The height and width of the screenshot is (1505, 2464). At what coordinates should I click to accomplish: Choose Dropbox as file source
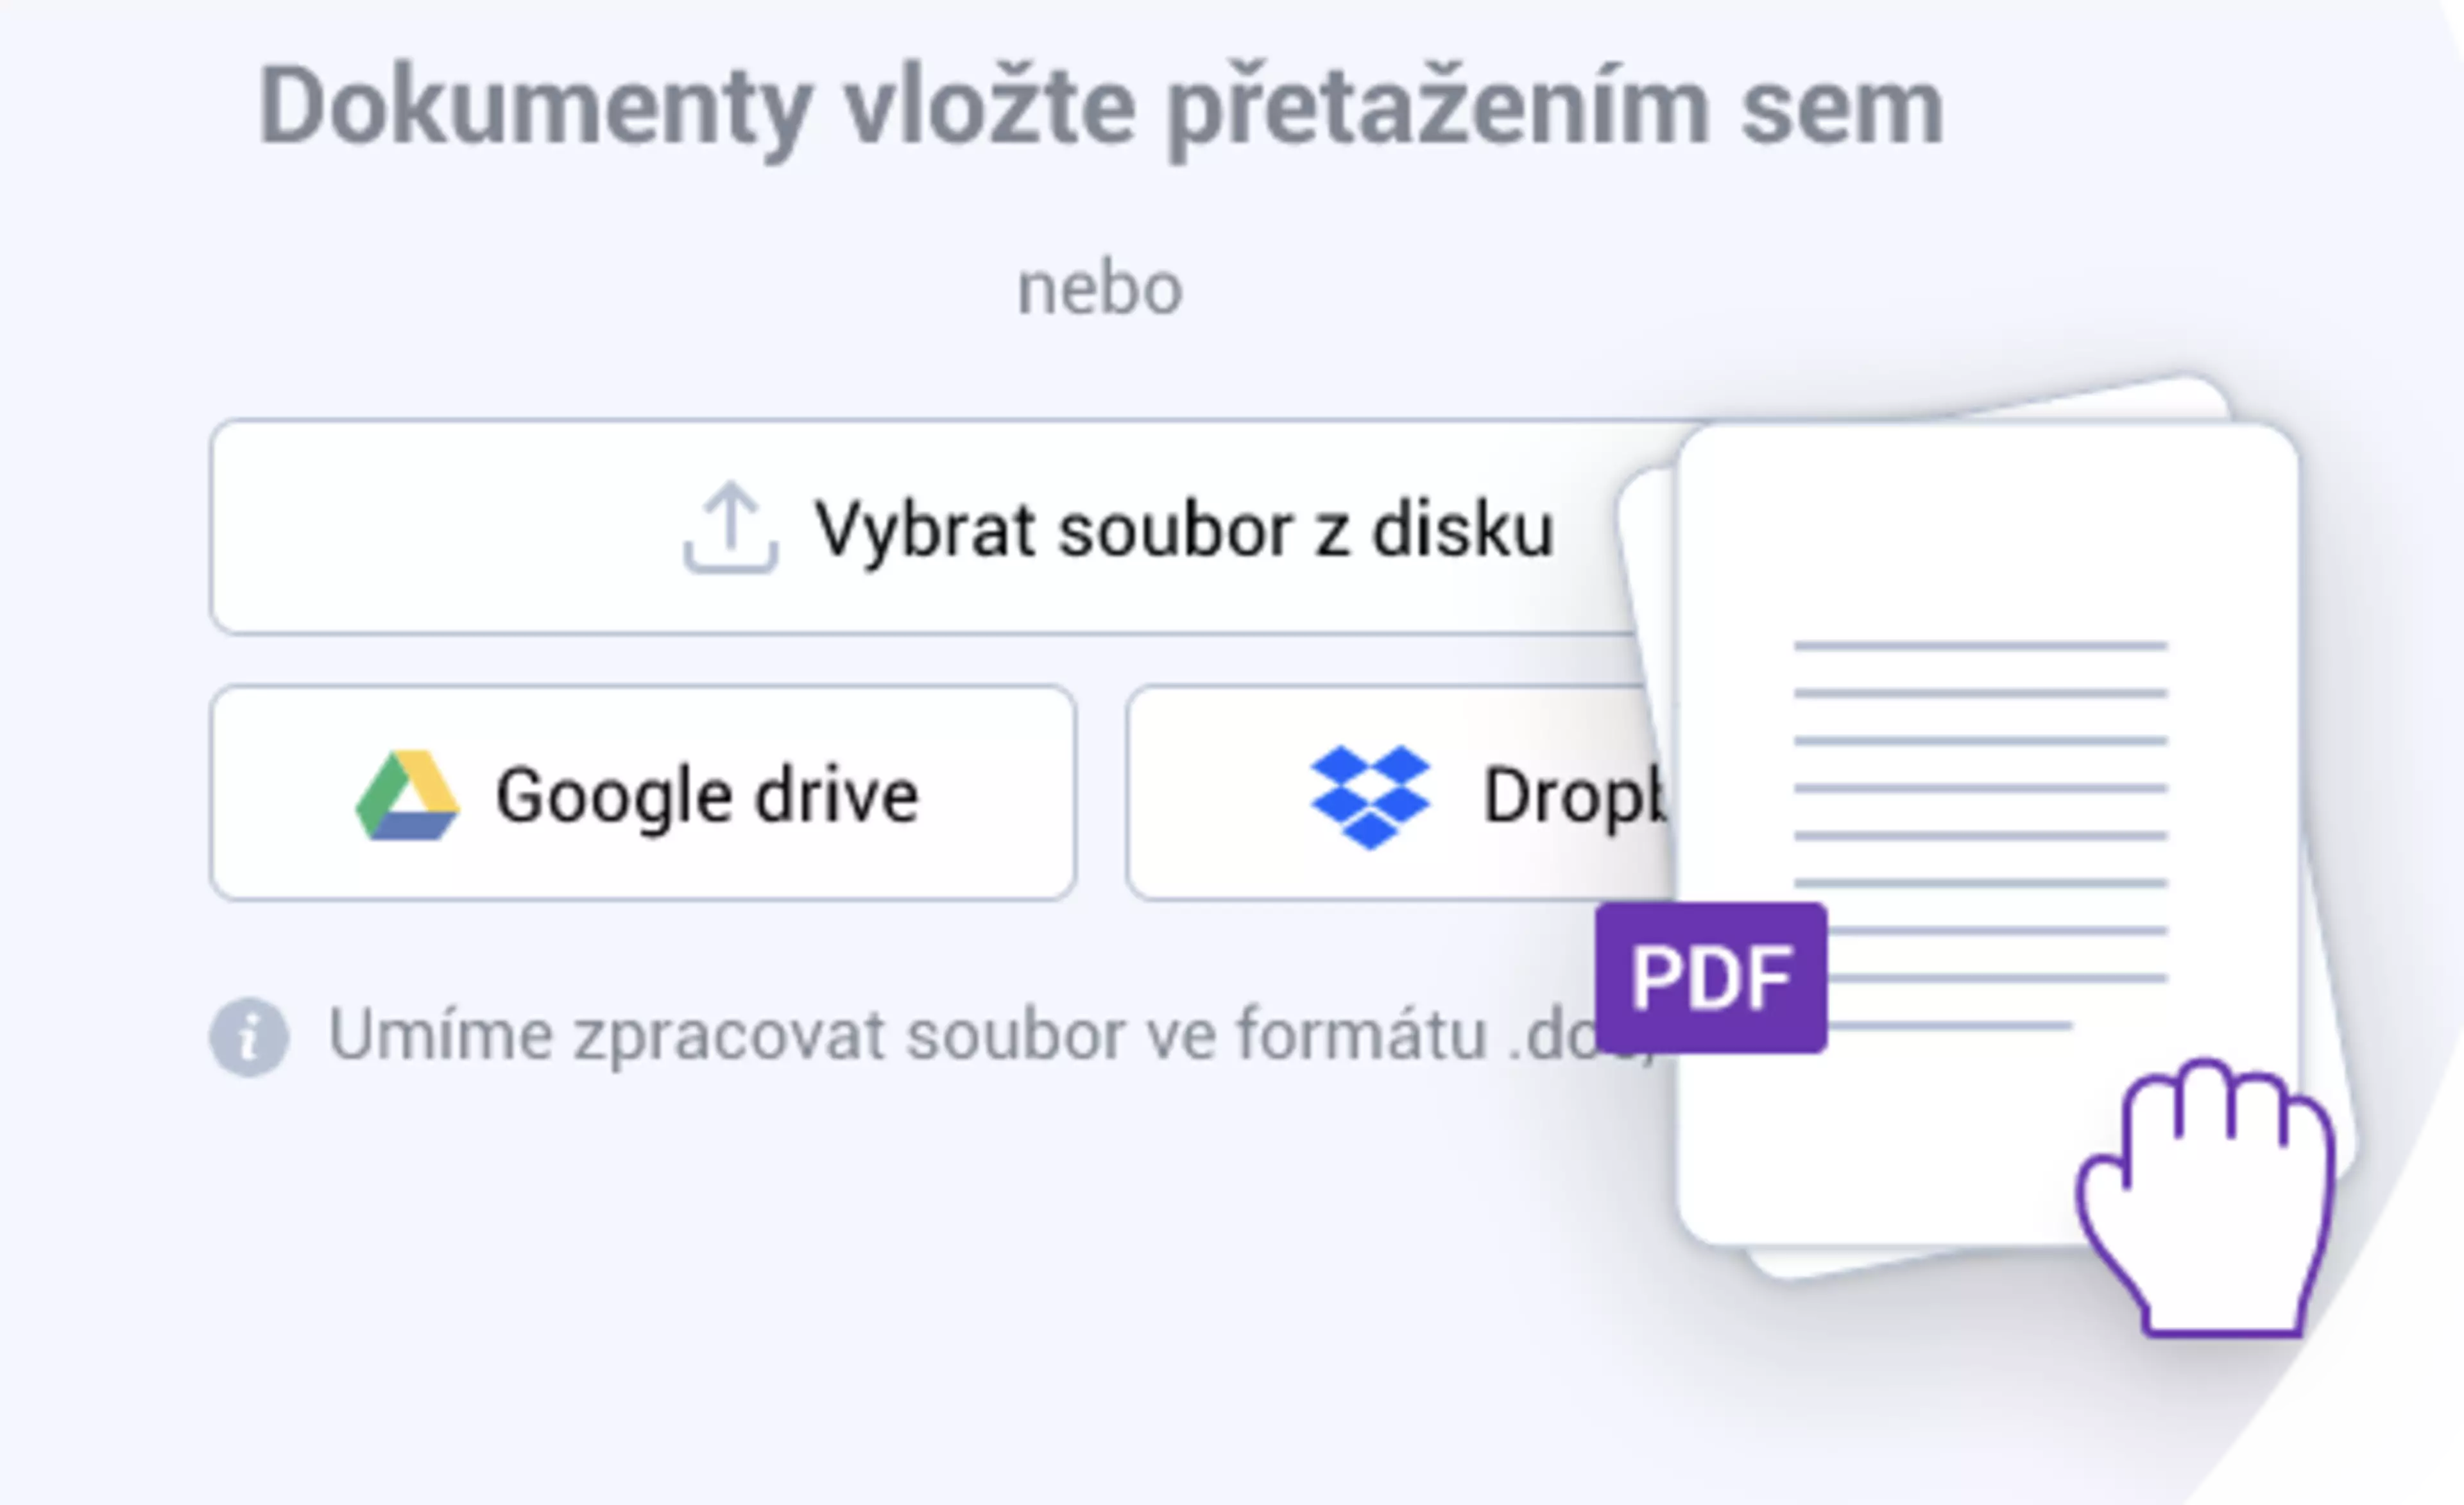tap(1400, 793)
